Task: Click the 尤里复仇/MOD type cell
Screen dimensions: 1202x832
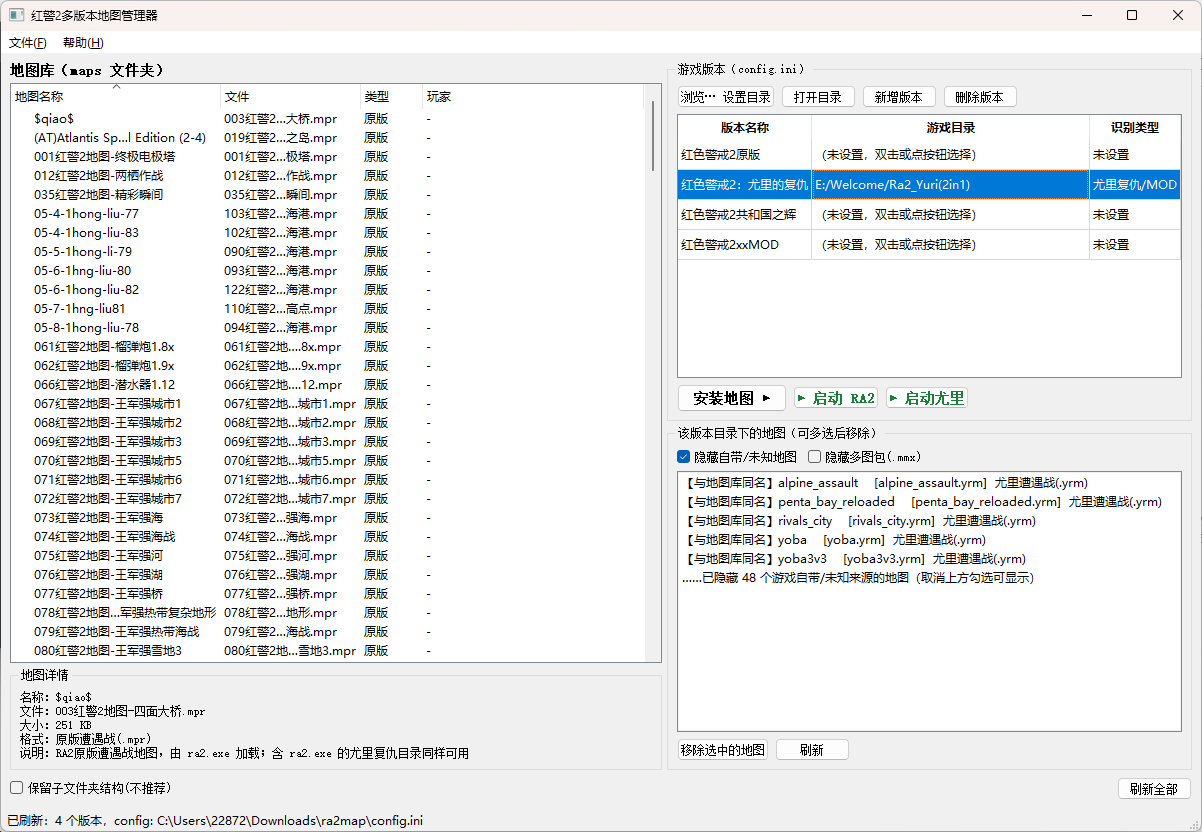Action: (1135, 185)
